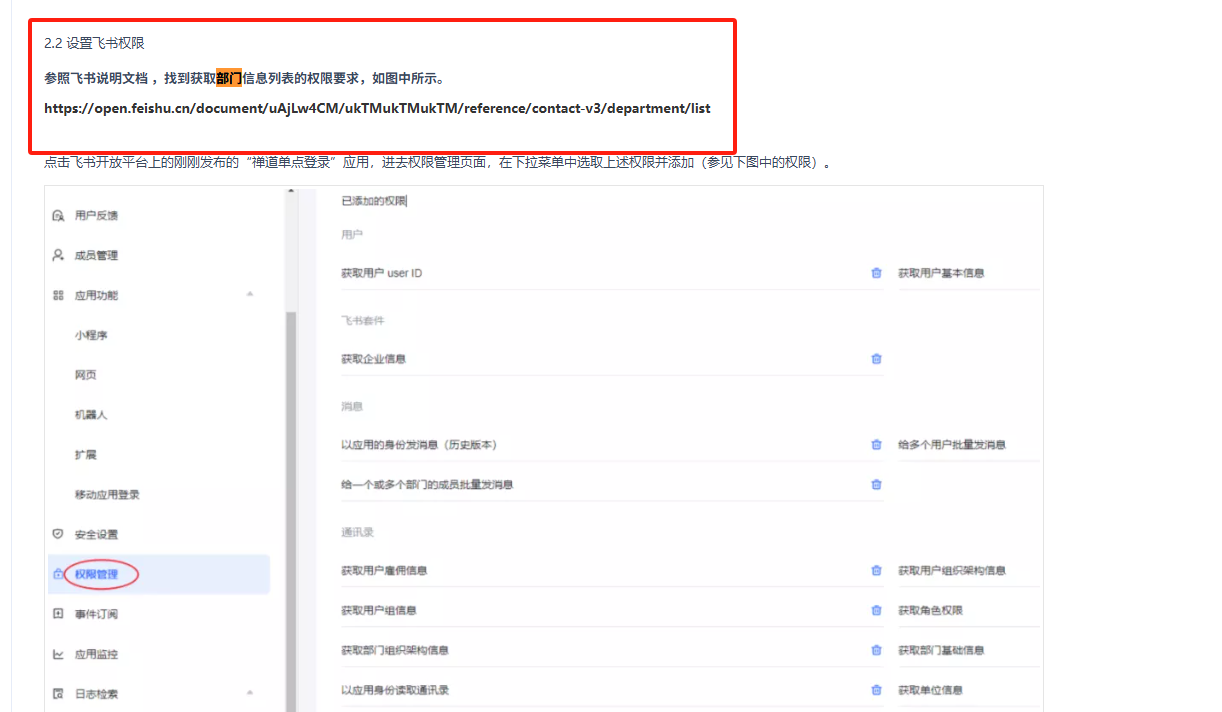The width and height of the screenshot is (1222, 712).
Task: Click trash icon beside 获取部门组织架构信息
Action: pos(876,650)
